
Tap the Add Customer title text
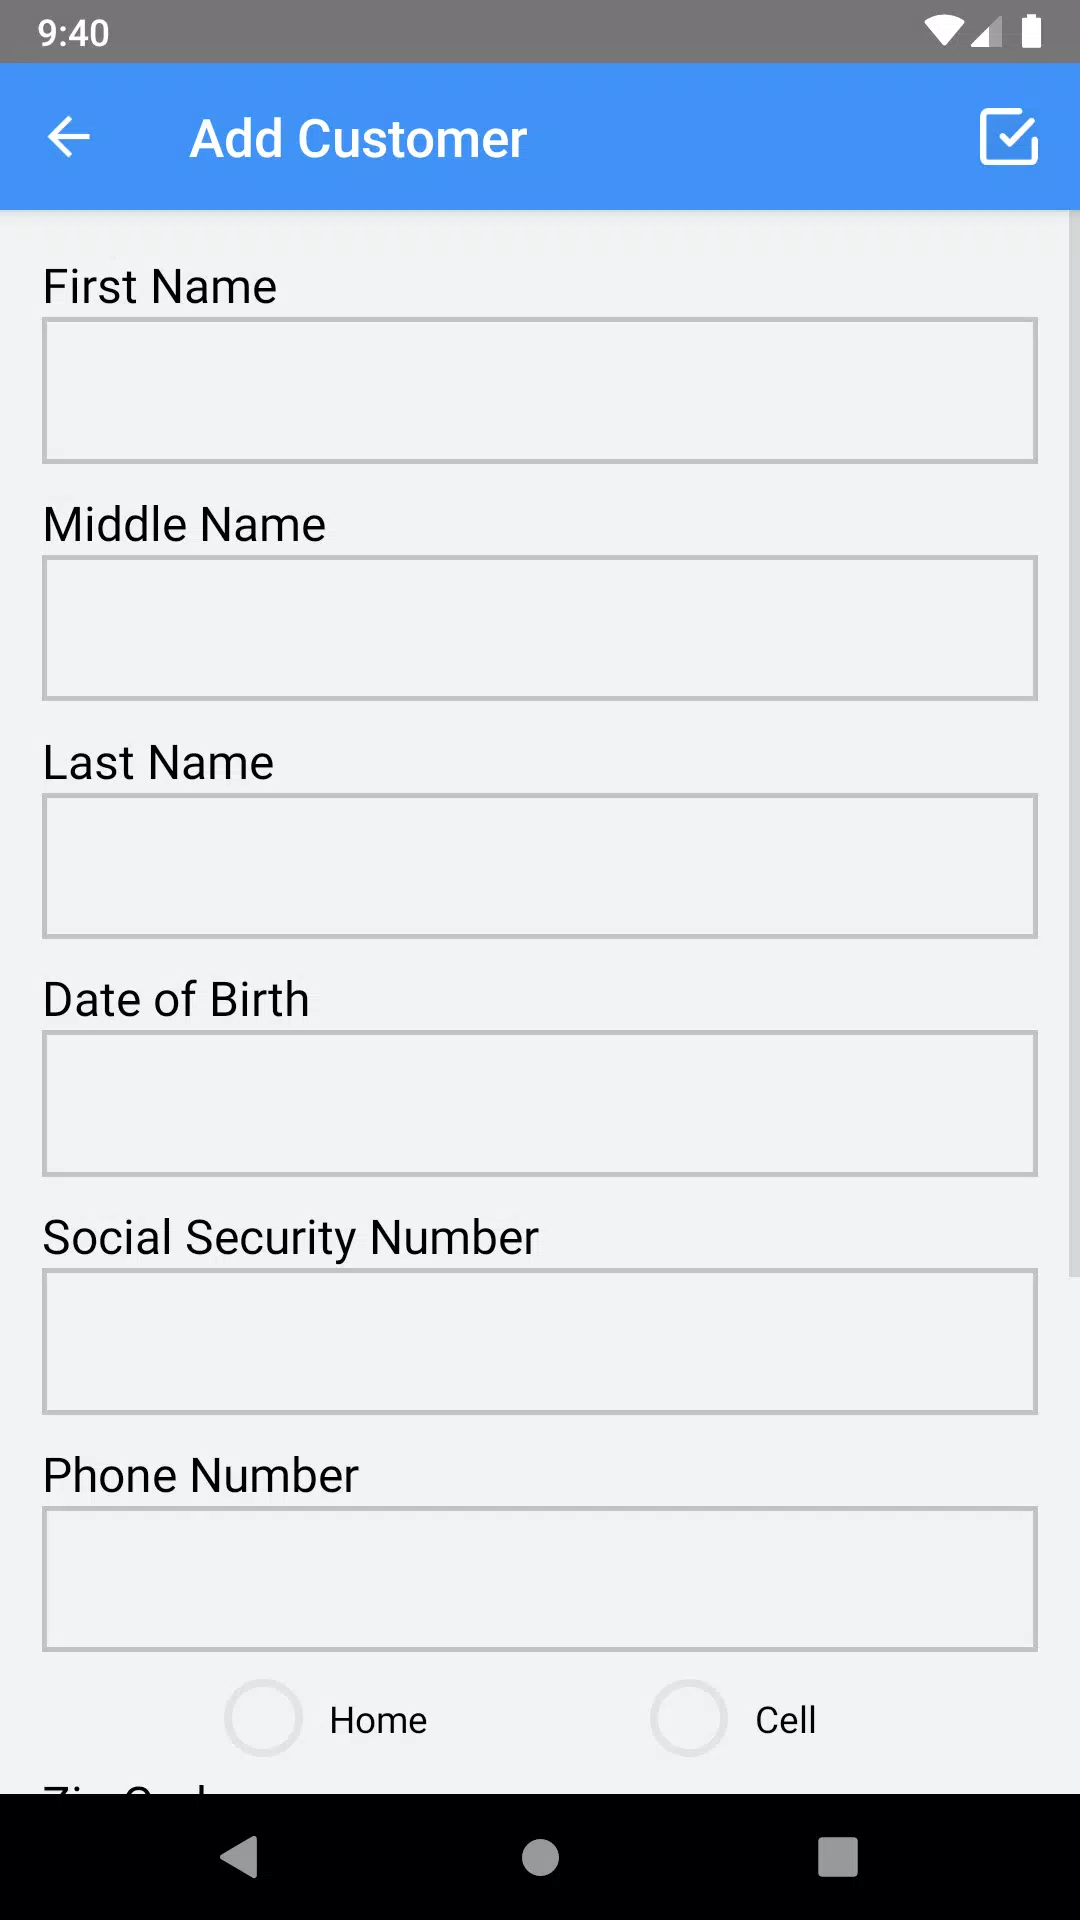coord(358,139)
